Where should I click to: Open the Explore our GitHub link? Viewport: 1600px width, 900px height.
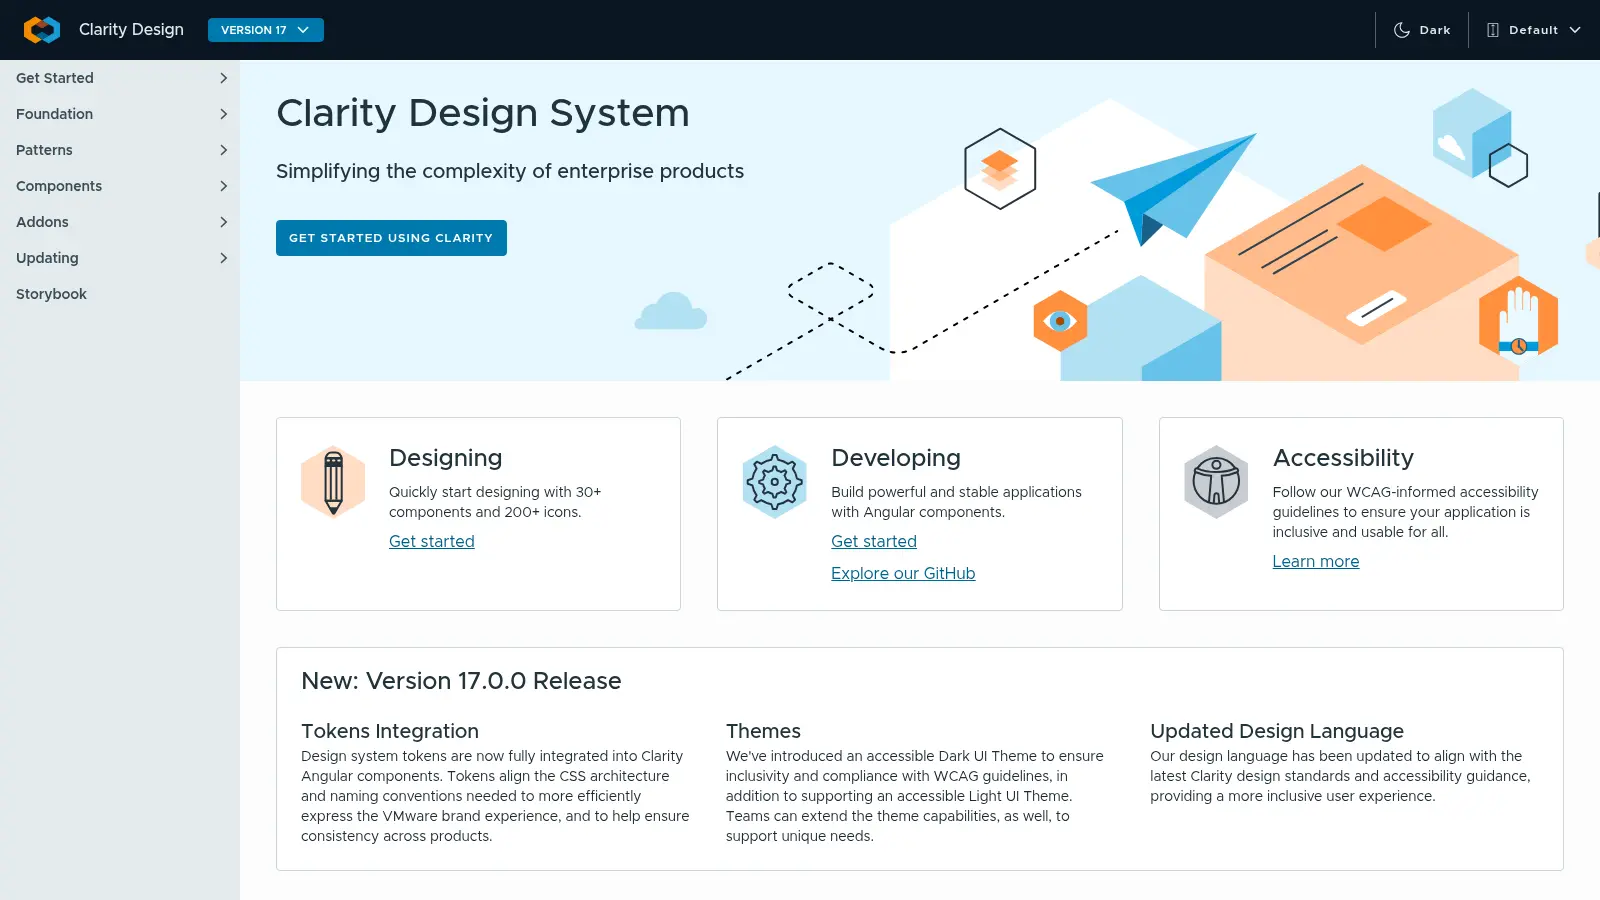pos(903,574)
